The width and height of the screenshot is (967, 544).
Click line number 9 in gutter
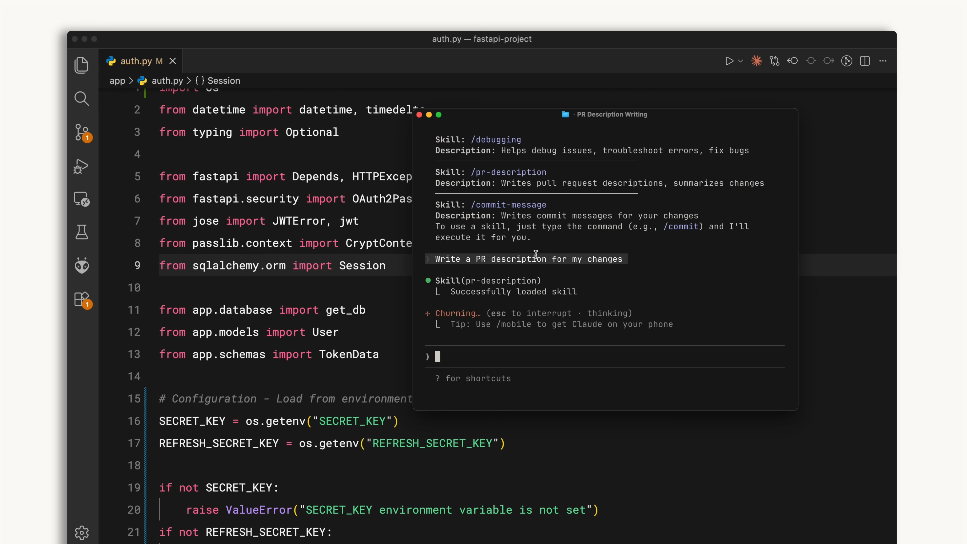pos(137,265)
